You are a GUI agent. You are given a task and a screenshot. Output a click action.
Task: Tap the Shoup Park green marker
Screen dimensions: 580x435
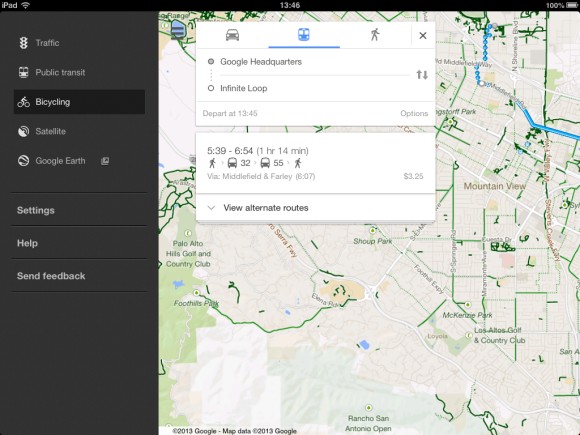click(373, 230)
